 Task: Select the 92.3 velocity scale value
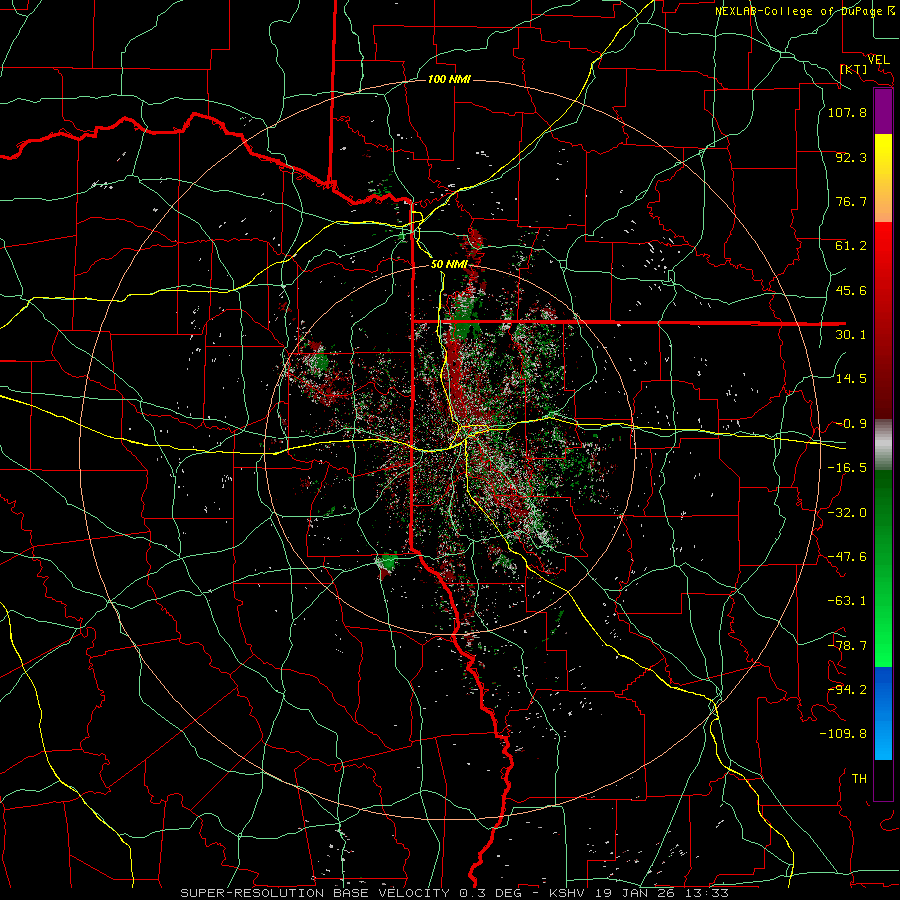851,157
